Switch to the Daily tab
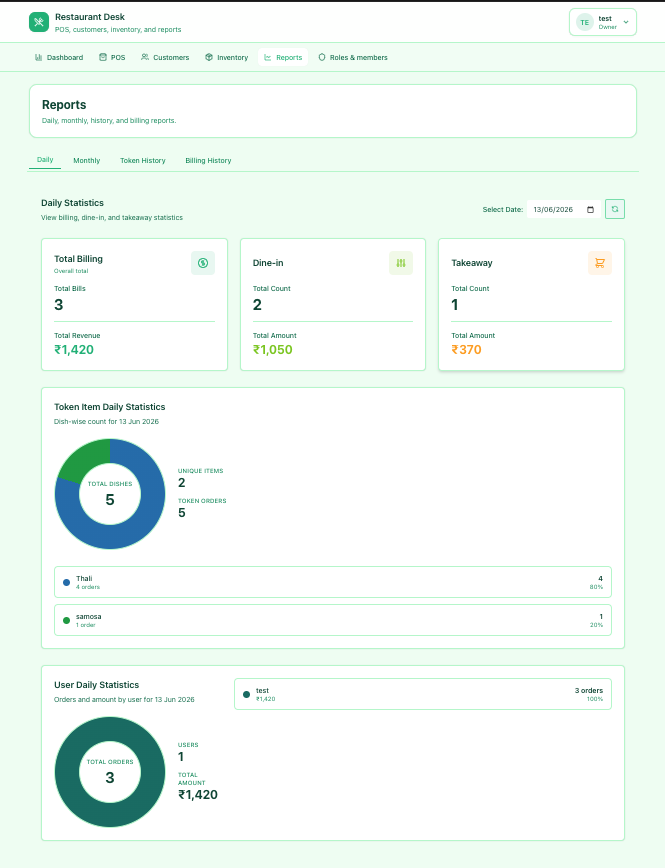This screenshot has width=665, height=868. click(45, 159)
